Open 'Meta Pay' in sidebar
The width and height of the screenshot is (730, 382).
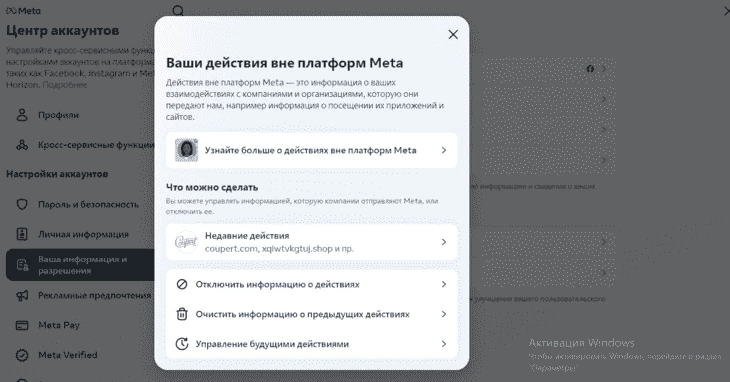click(x=80, y=325)
